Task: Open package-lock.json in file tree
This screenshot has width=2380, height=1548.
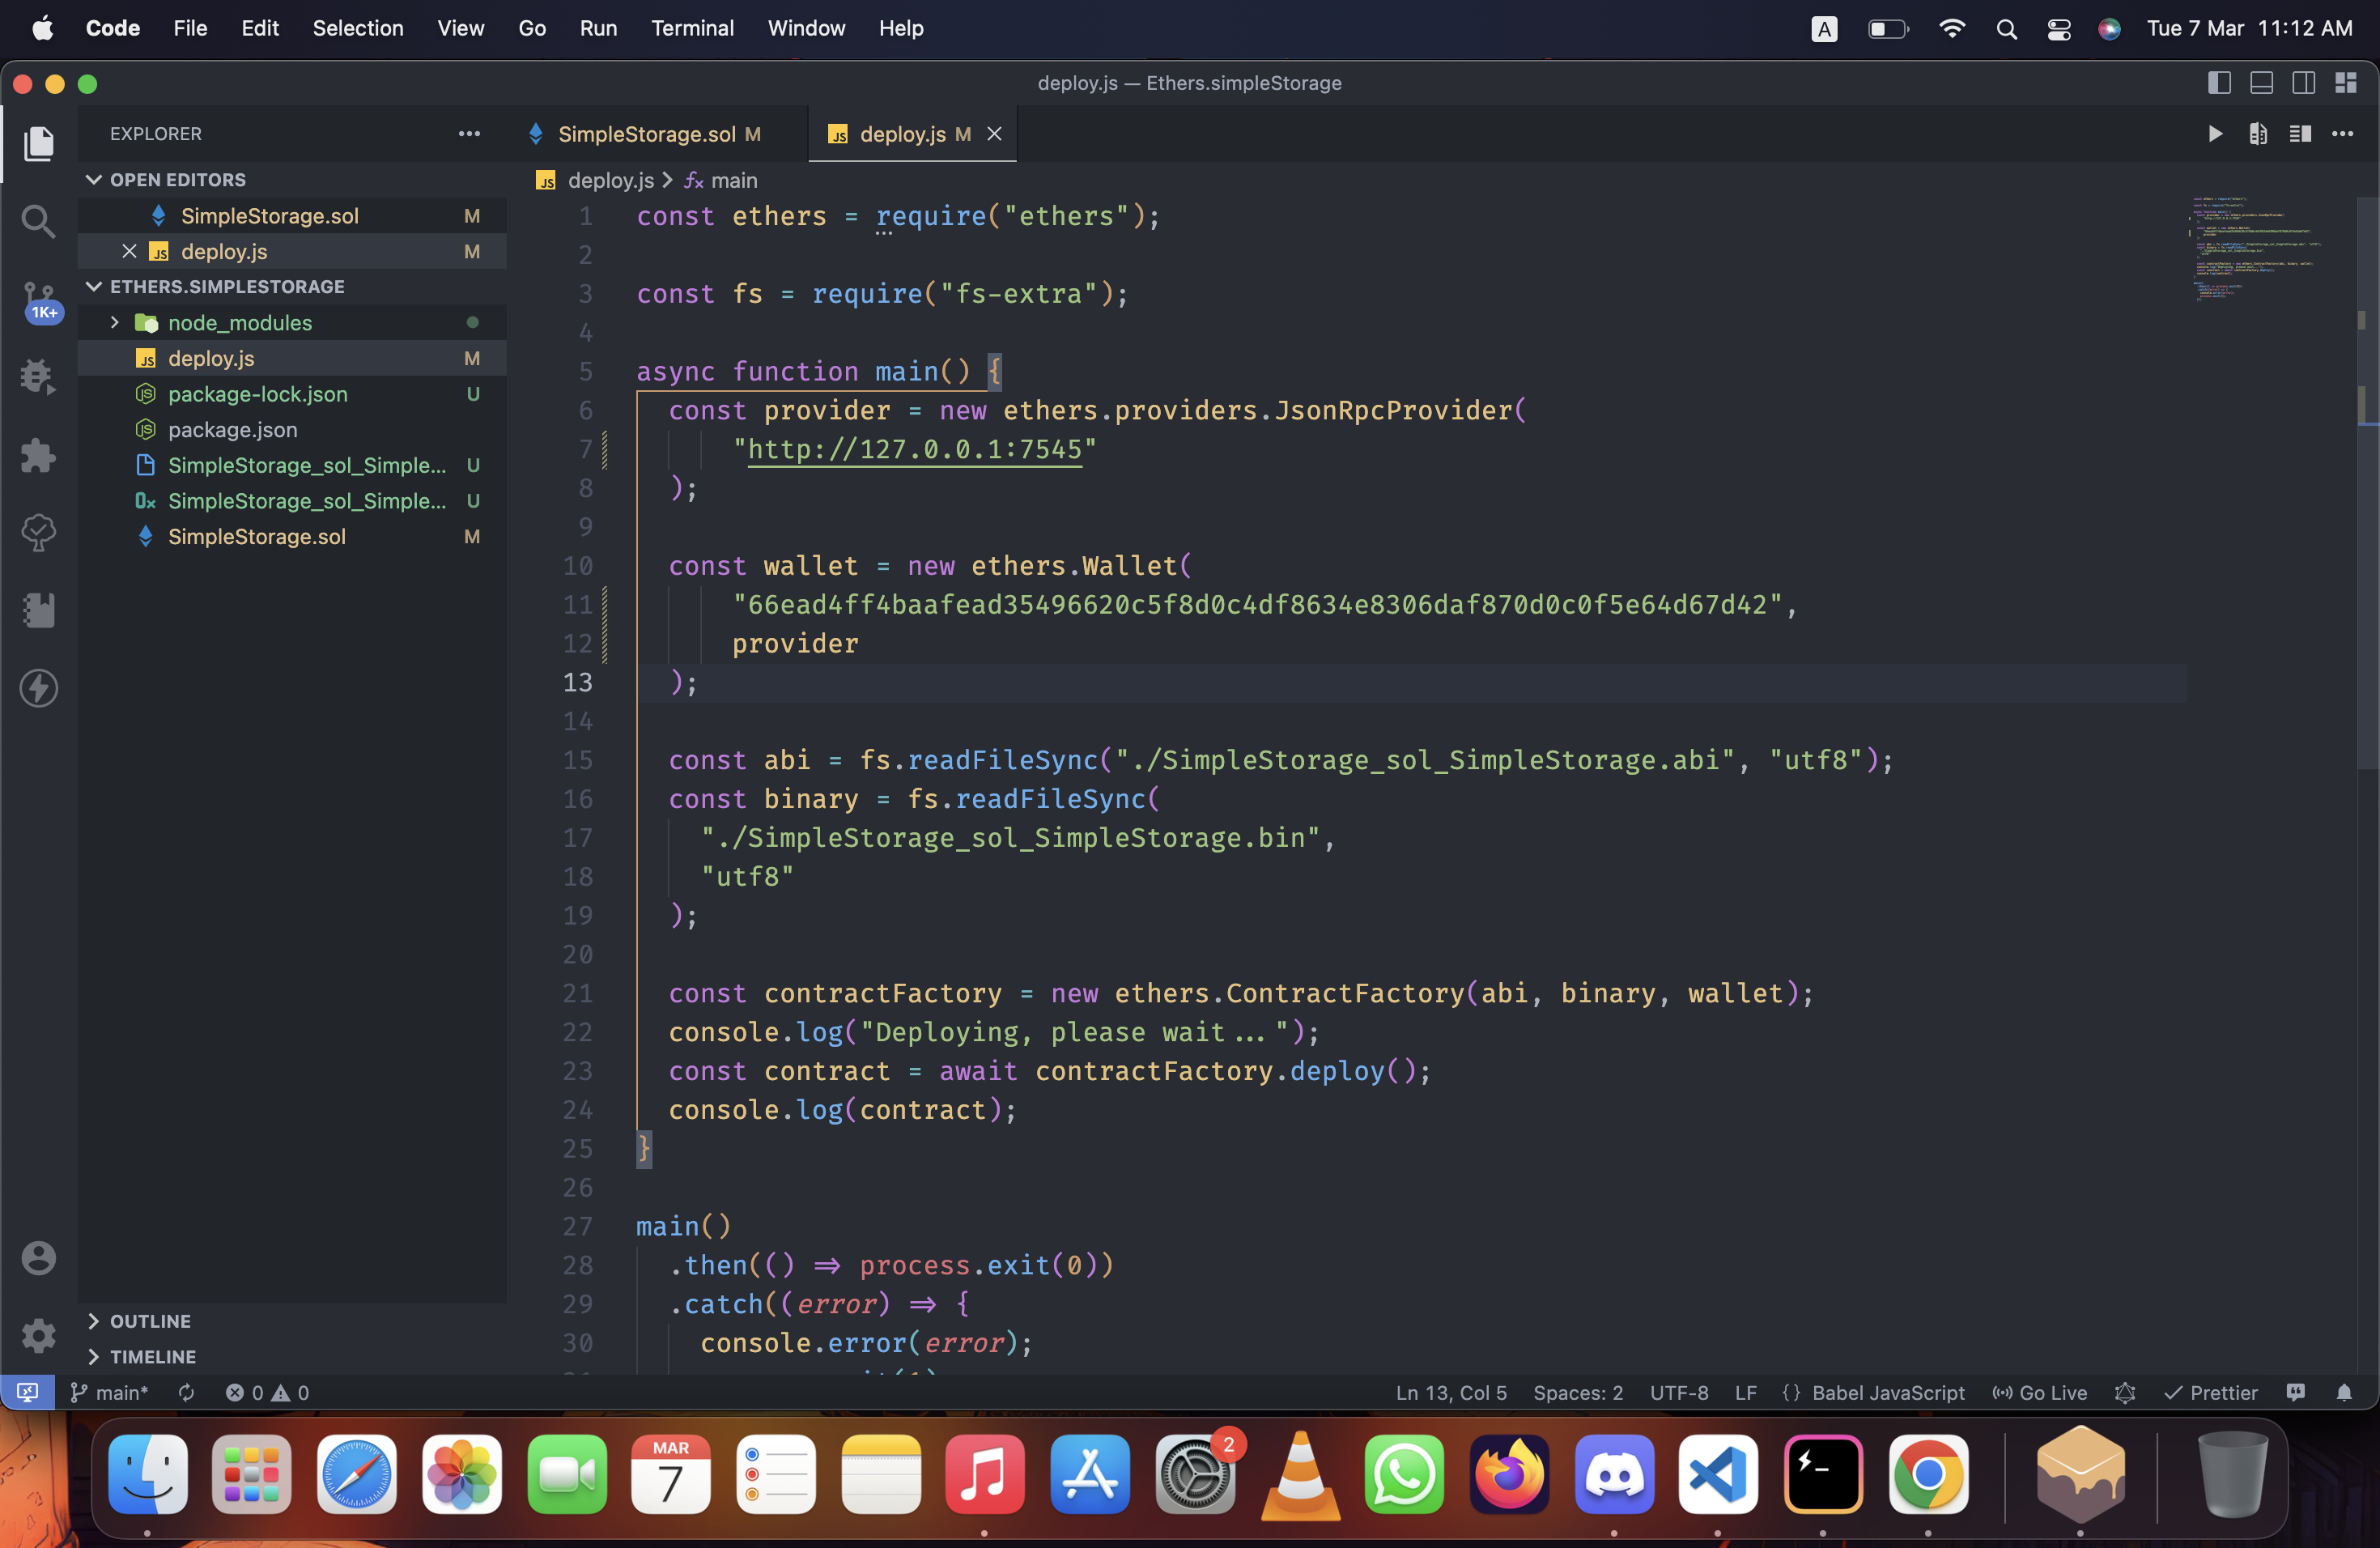Action: click(292, 394)
